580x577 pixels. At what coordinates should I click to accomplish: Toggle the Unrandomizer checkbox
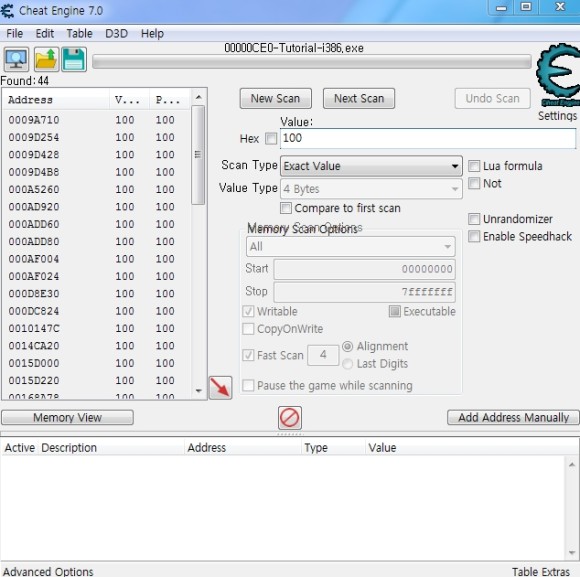(474, 219)
